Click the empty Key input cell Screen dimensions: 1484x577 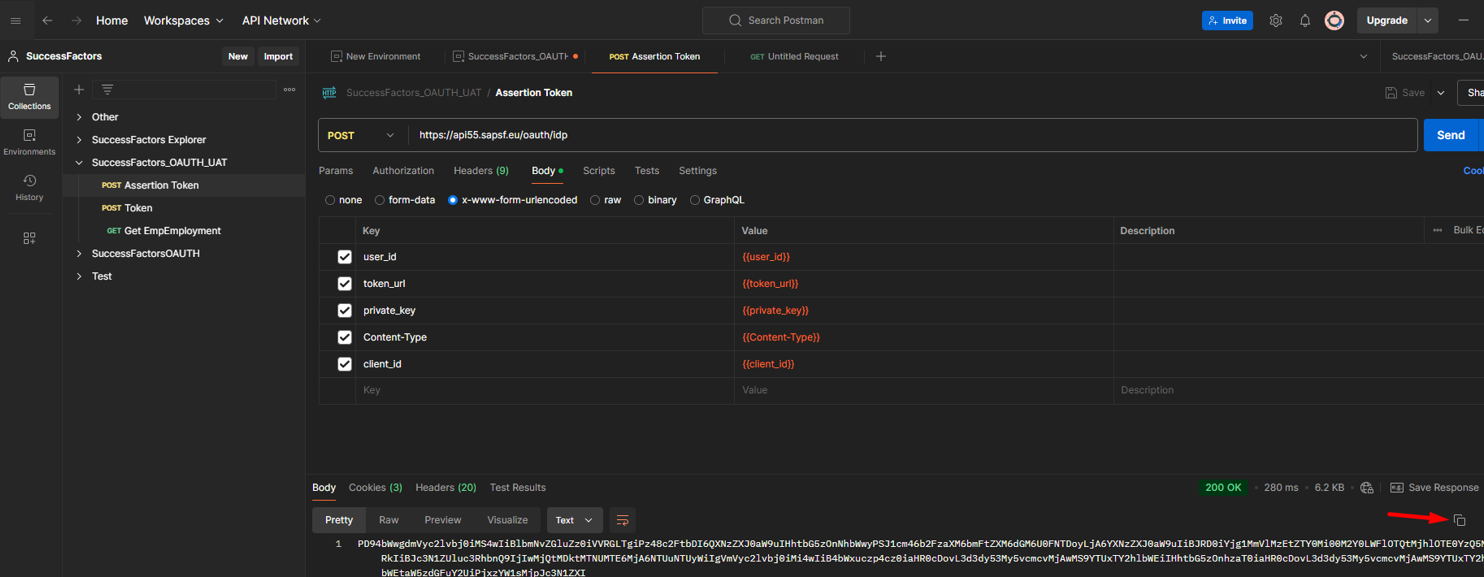point(545,390)
